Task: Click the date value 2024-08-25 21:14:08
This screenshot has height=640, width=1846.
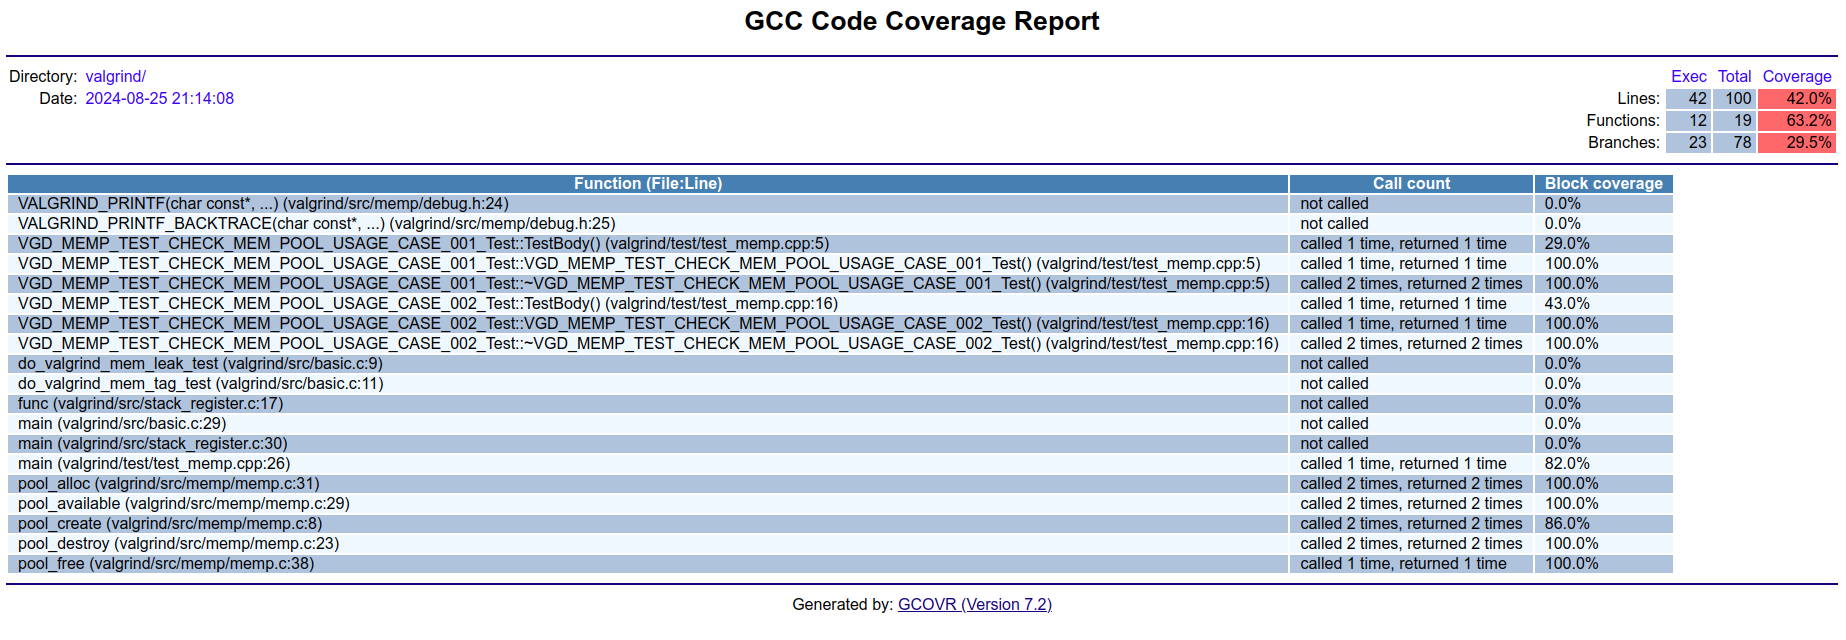Action: (x=159, y=98)
